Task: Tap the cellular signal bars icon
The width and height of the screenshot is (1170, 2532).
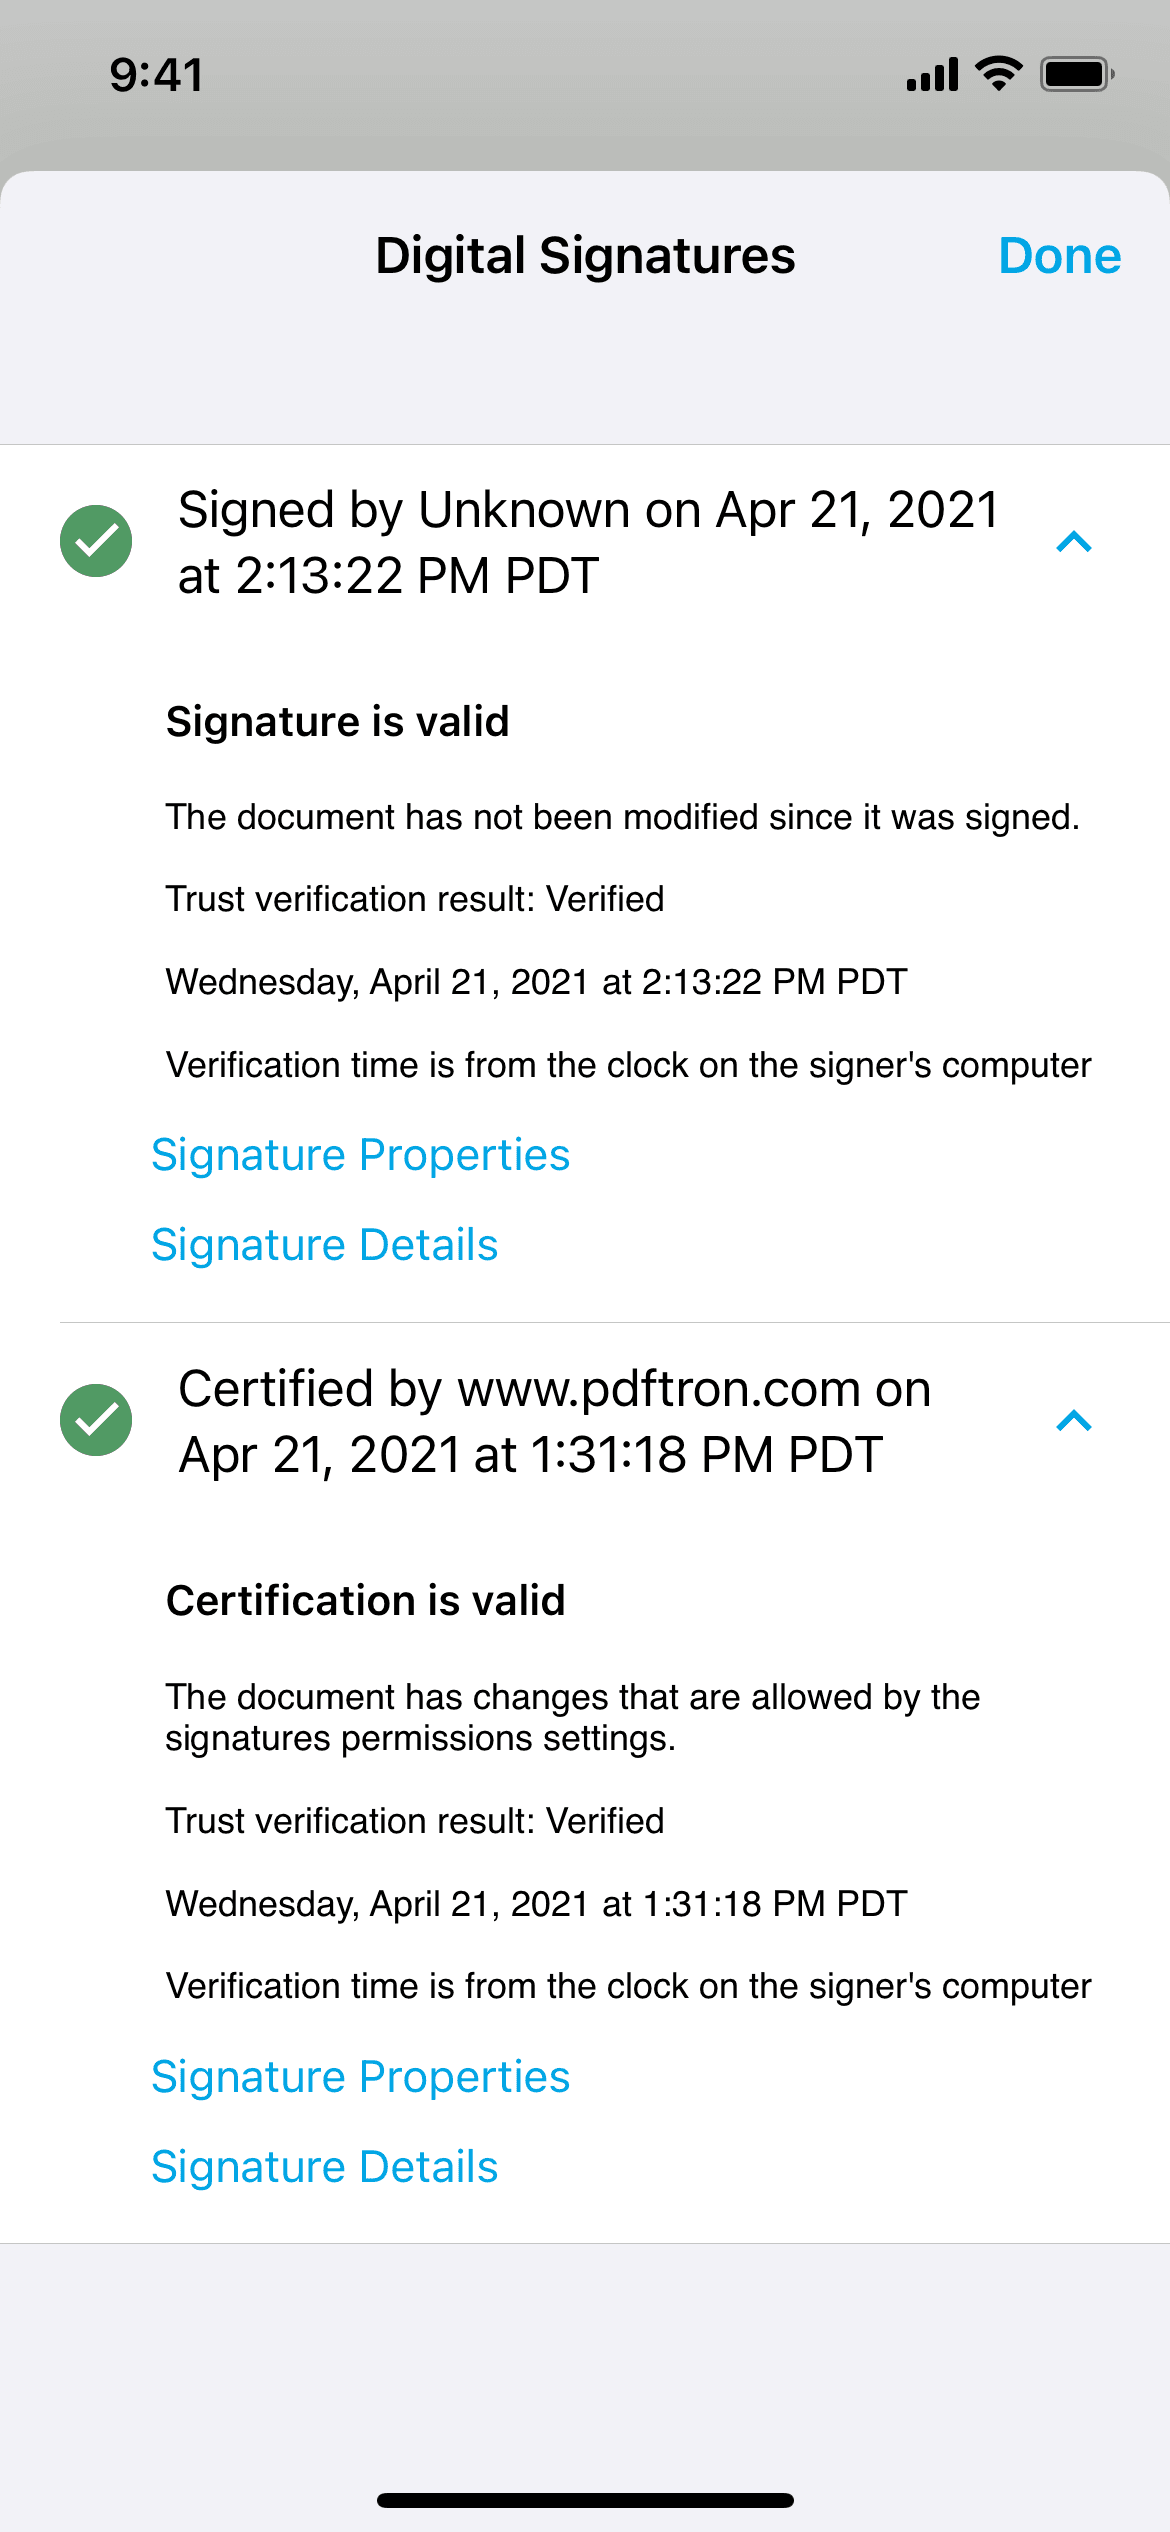Action: coord(932,75)
